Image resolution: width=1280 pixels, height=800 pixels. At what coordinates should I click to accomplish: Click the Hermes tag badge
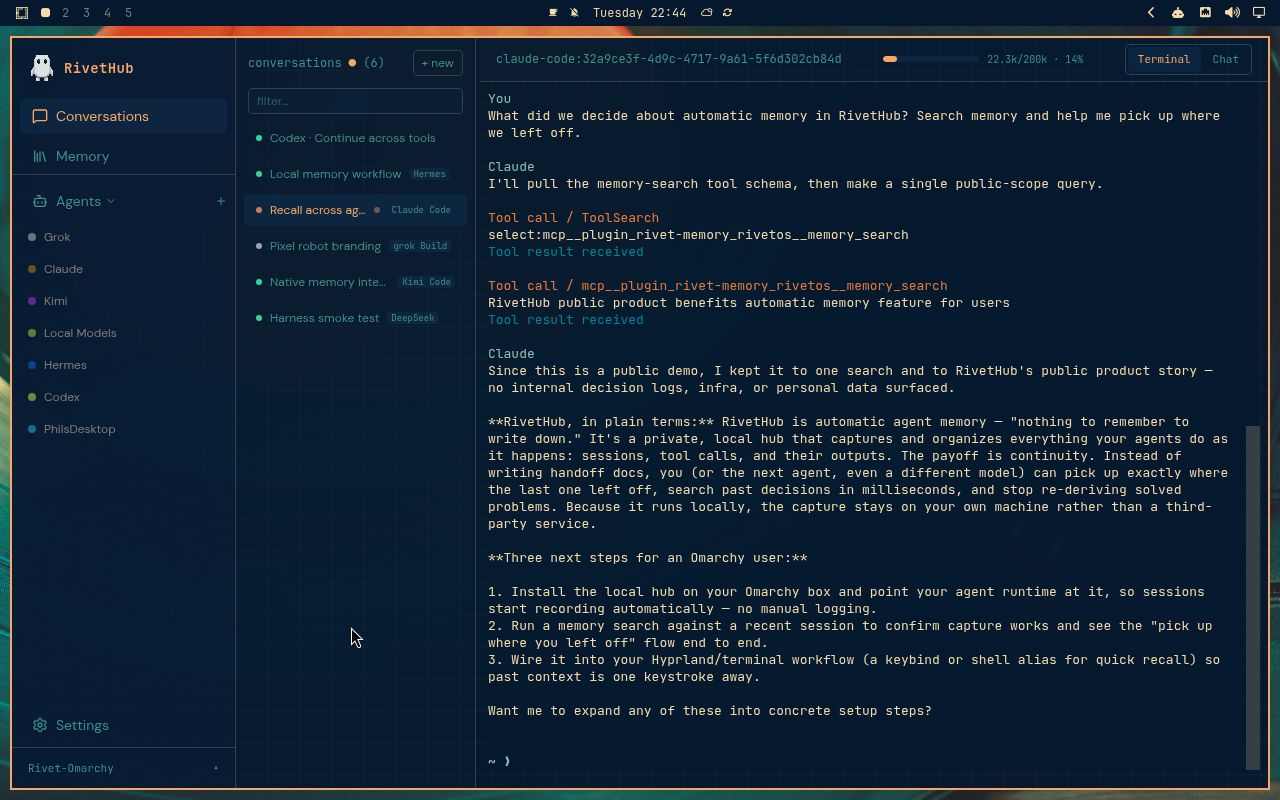click(x=429, y=174)
